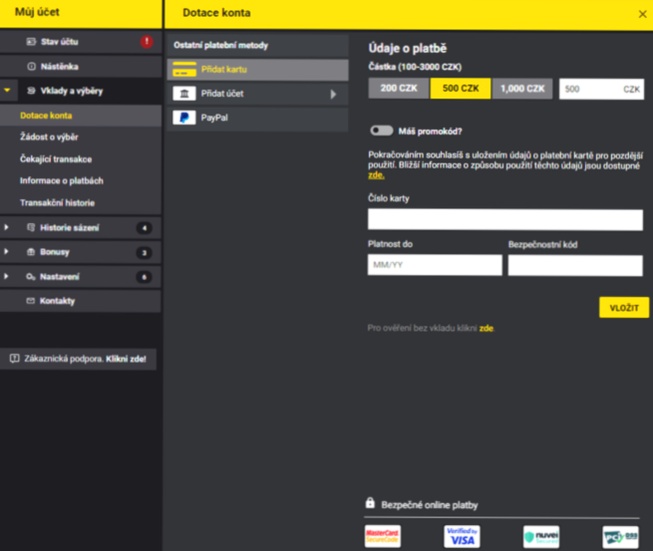
Task: Click Klikni zde! customer support link
Action: (126, 359)
